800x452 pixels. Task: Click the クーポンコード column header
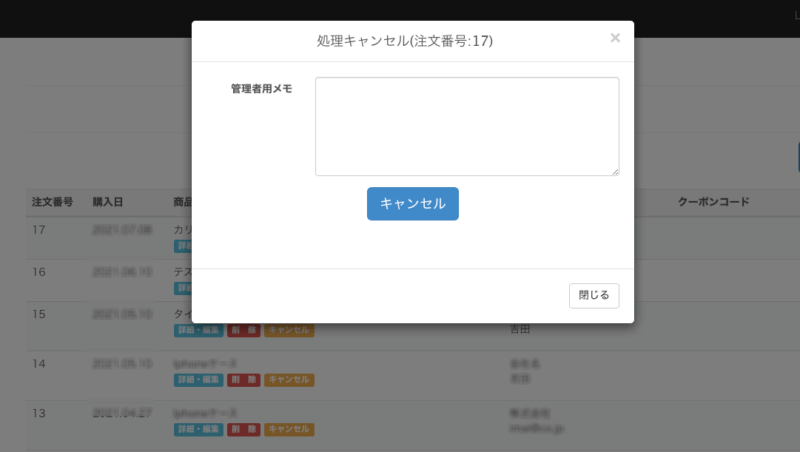point(713,202)
